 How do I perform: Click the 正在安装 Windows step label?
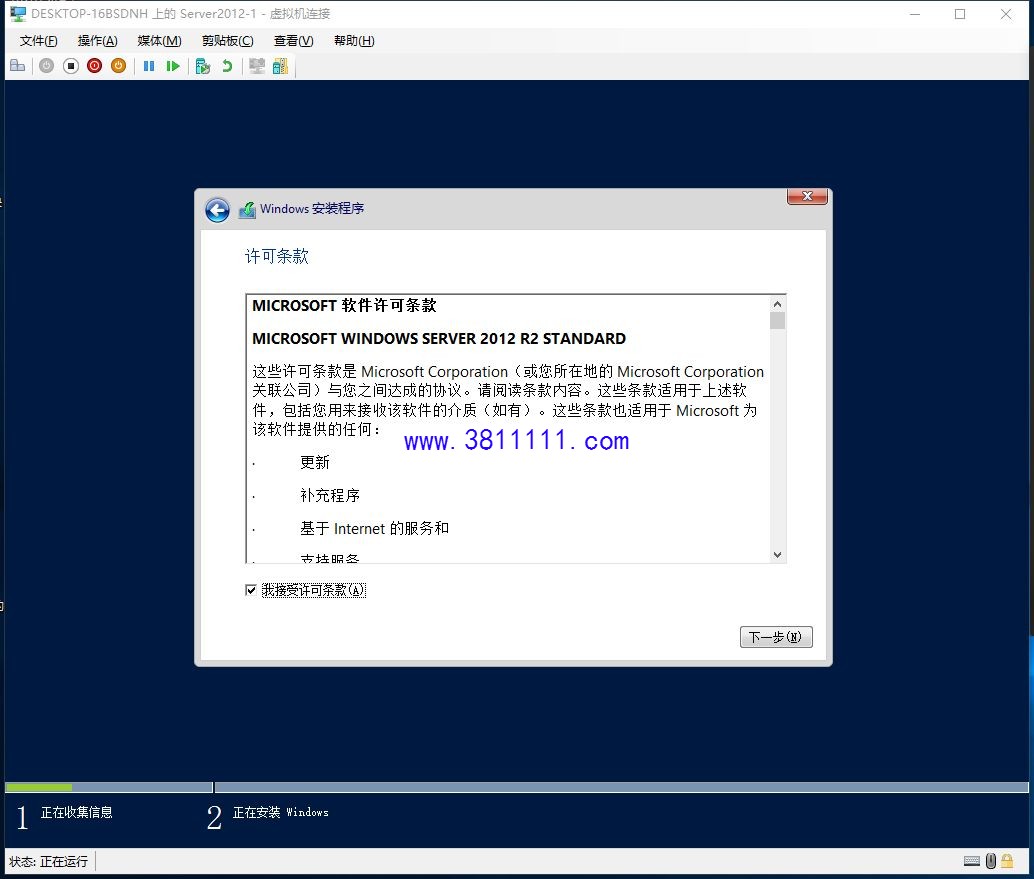click(280, 812)
